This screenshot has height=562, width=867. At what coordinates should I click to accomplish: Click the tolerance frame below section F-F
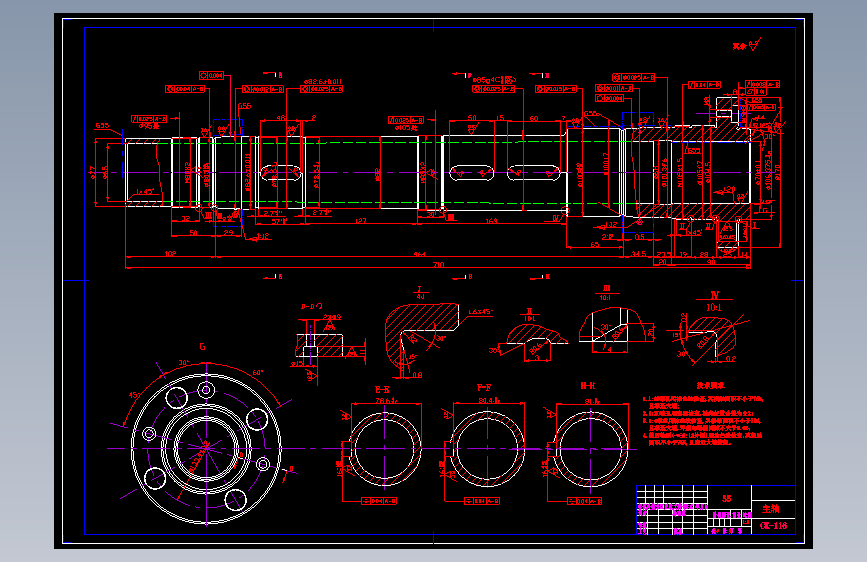[482, 501]
